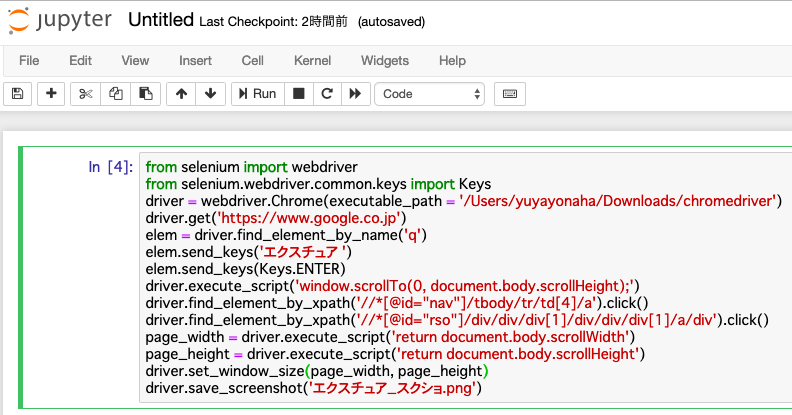Click the 'from selenium import webdriver' line
The height and width of the screenshot is (415, 792).
click(x=252, y=167)
